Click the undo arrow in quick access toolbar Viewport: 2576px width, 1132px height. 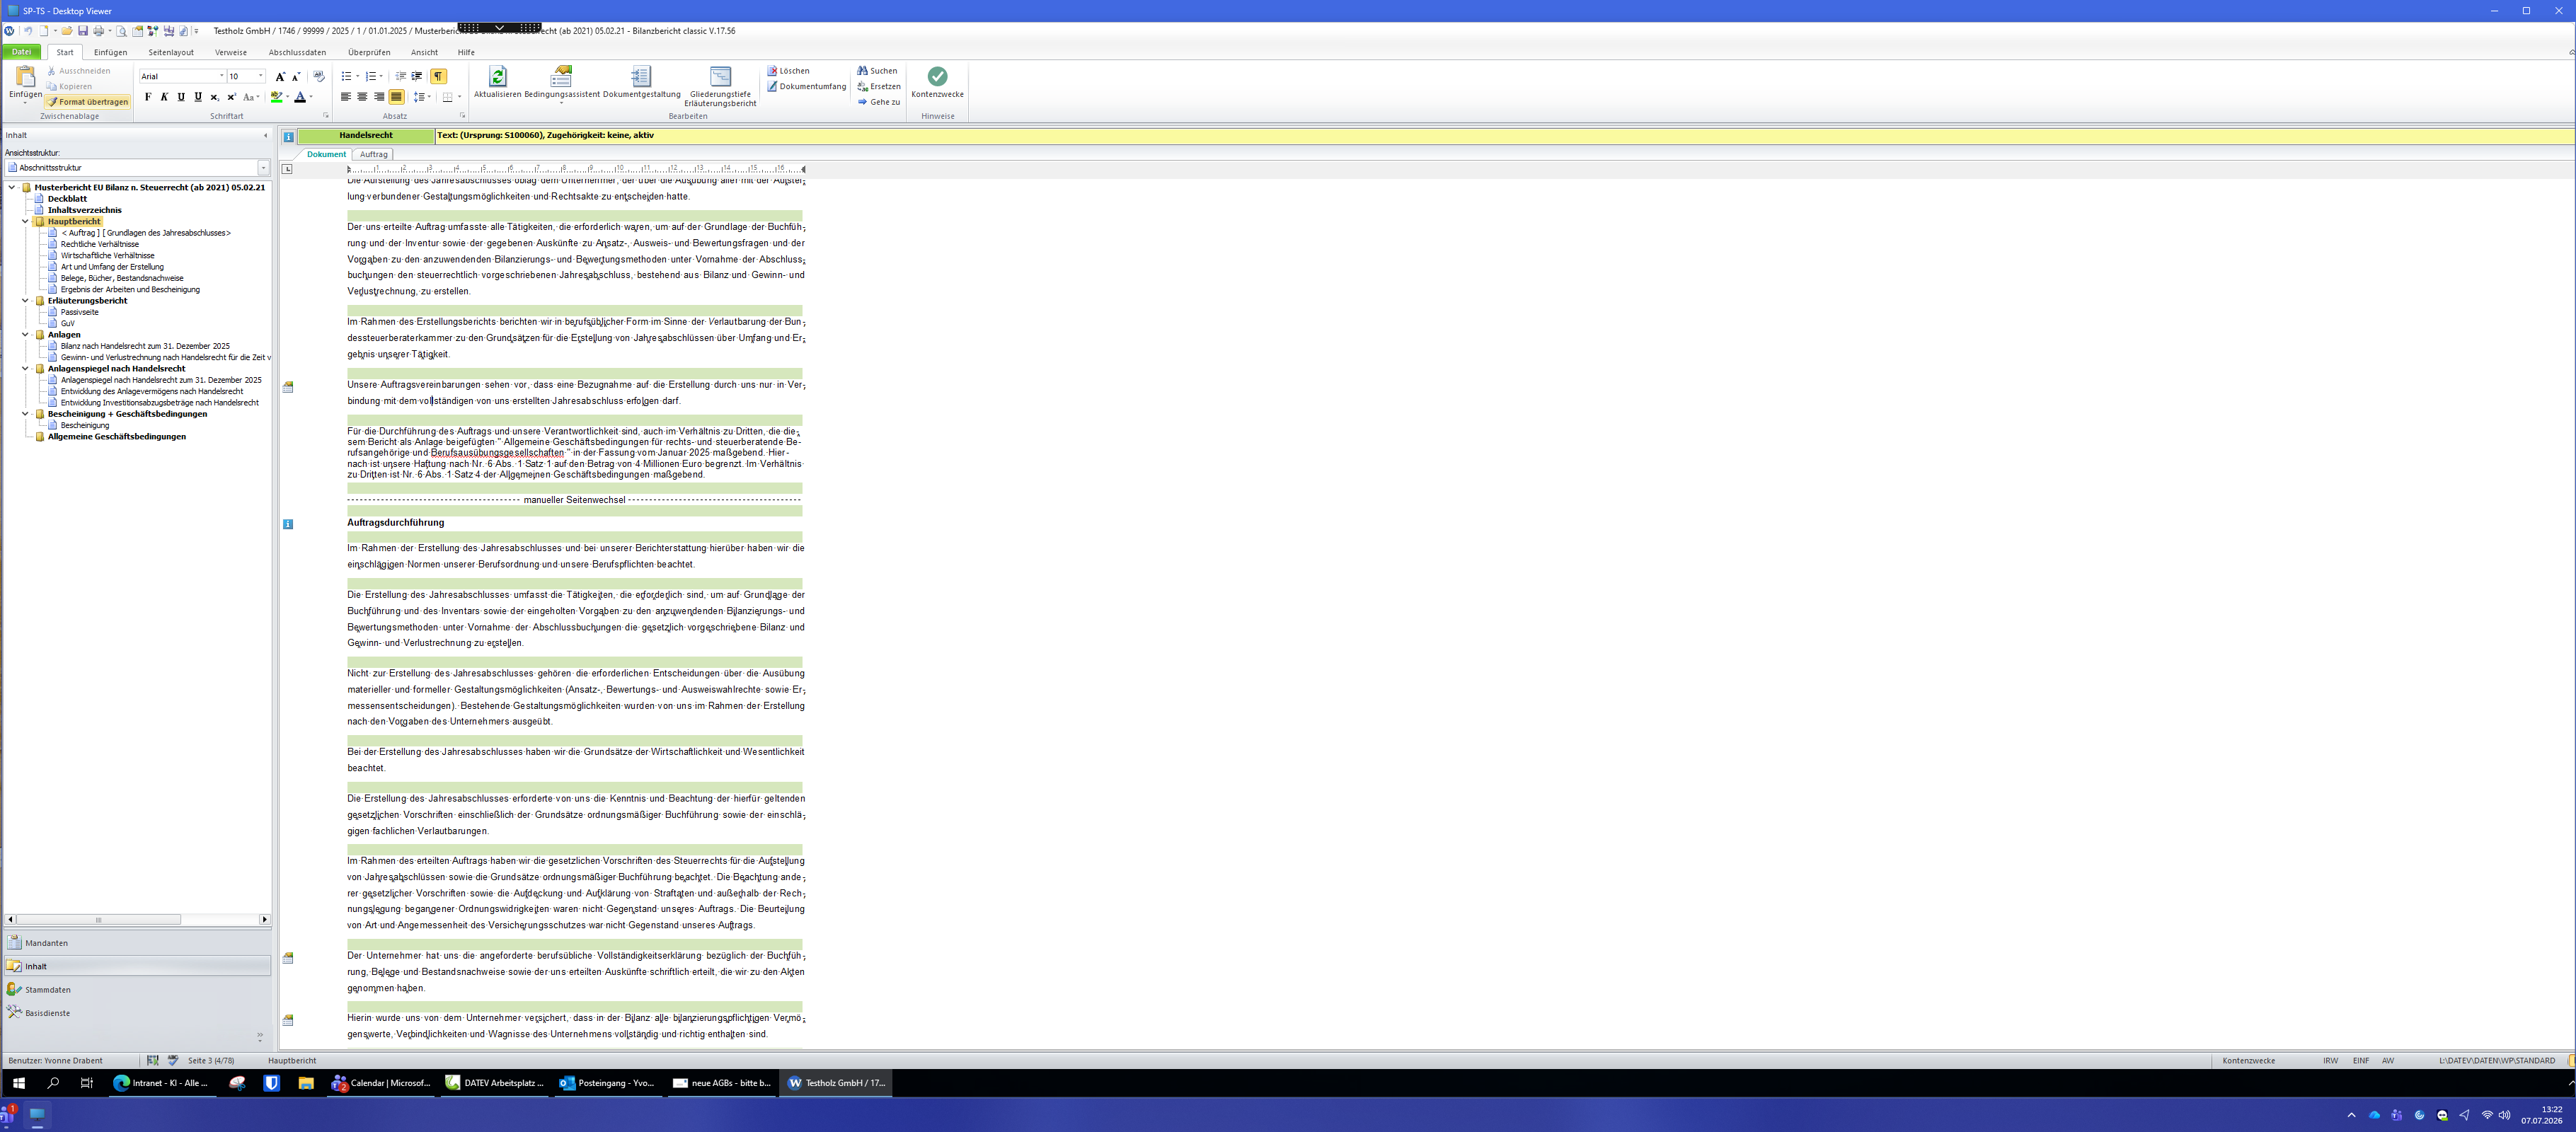point(28,31)
